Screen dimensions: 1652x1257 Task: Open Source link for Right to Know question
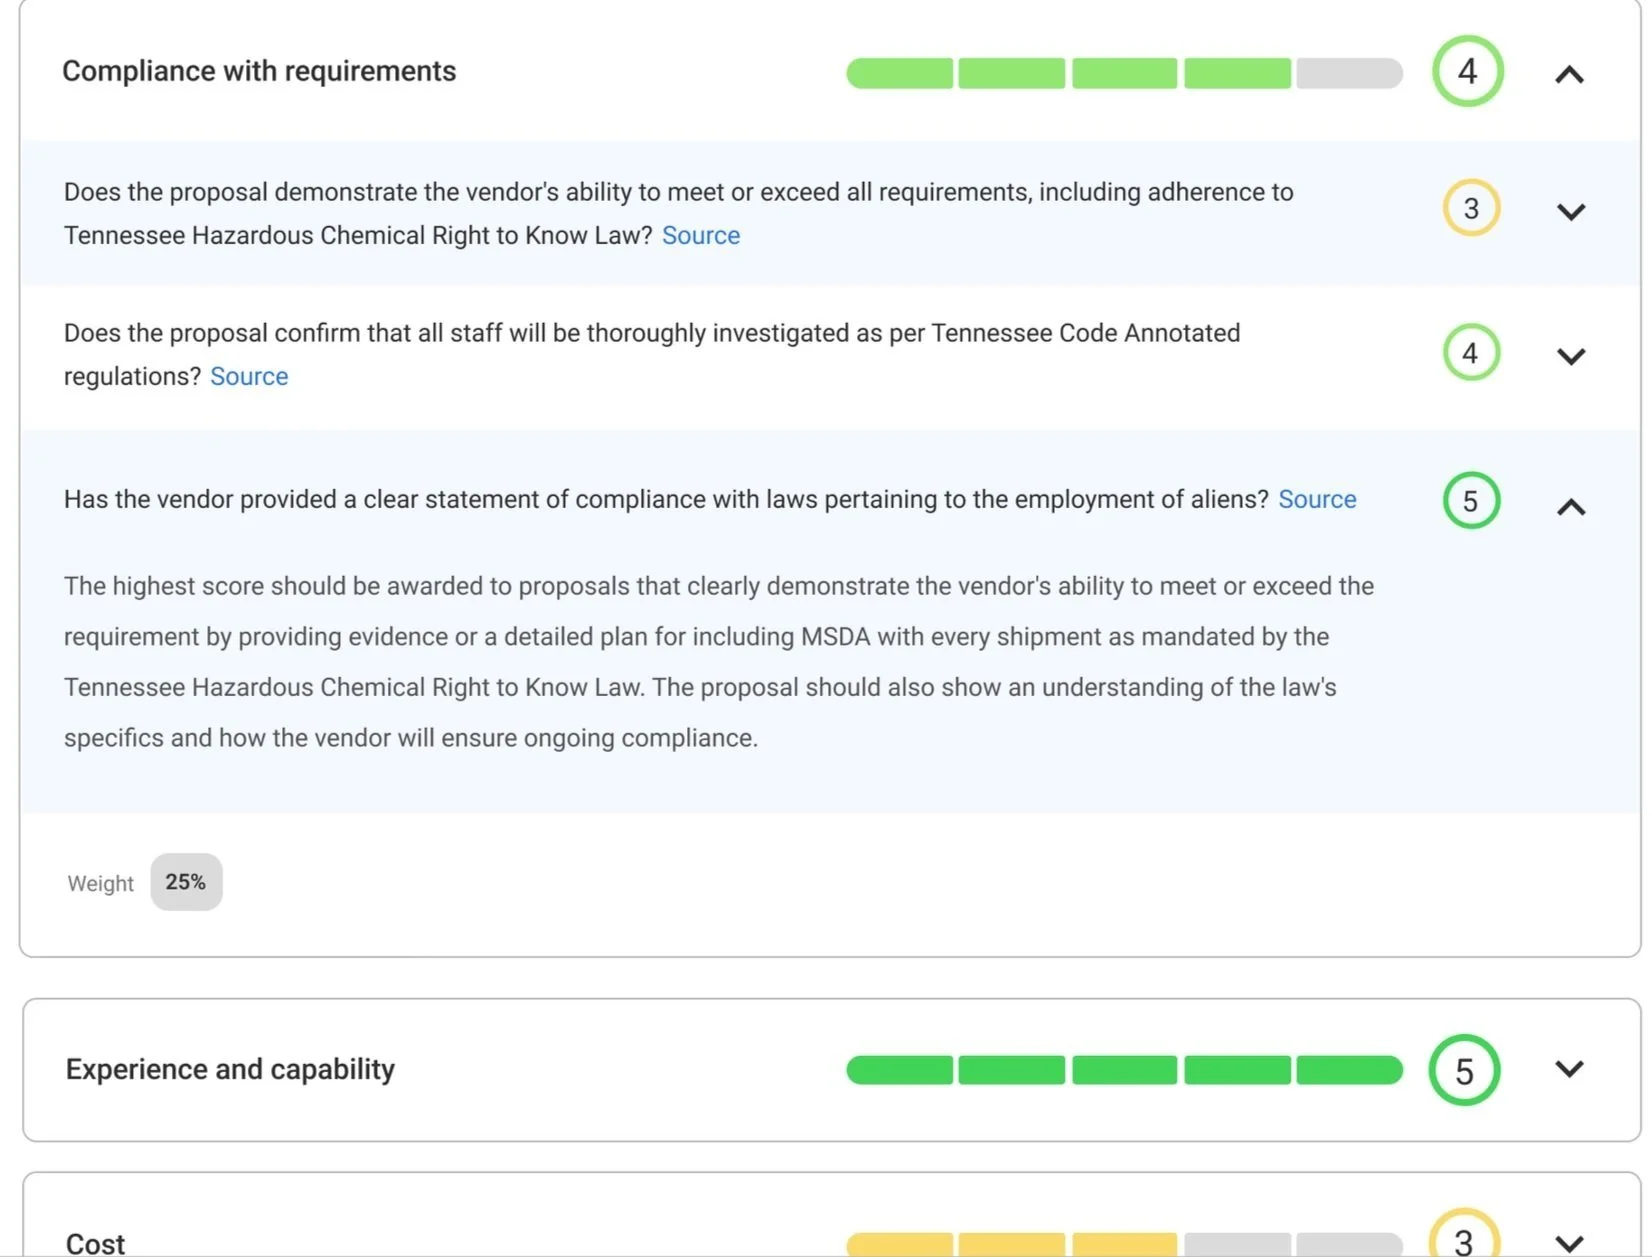click(x=701, y=235)
